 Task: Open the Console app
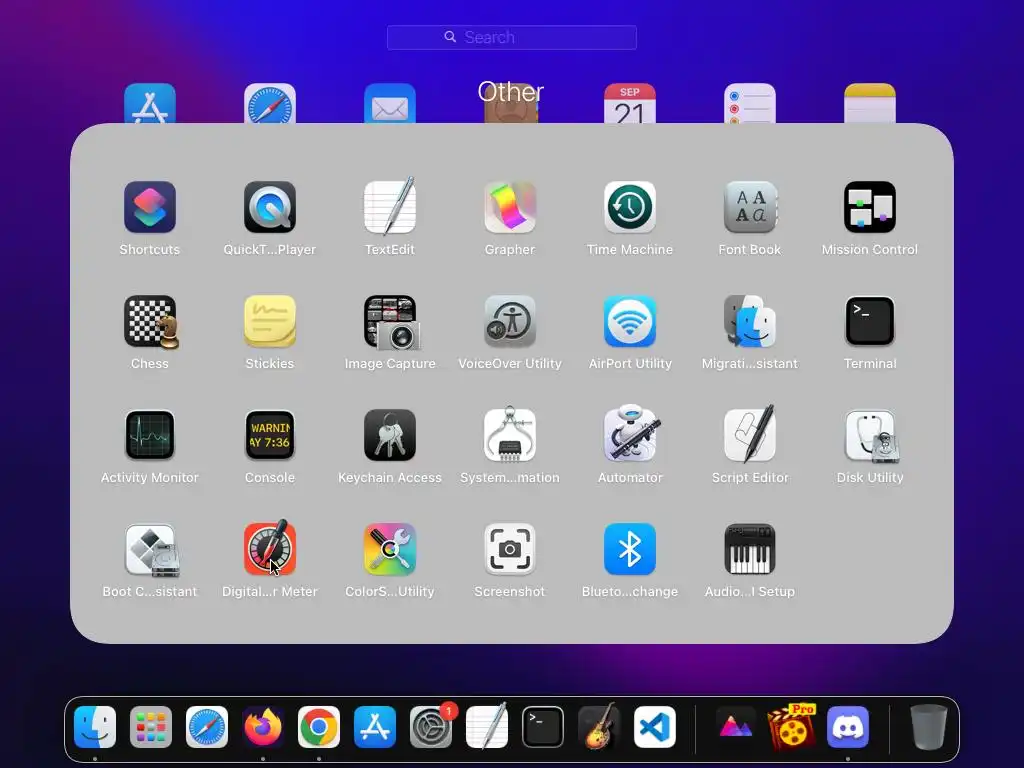point(270,435)
